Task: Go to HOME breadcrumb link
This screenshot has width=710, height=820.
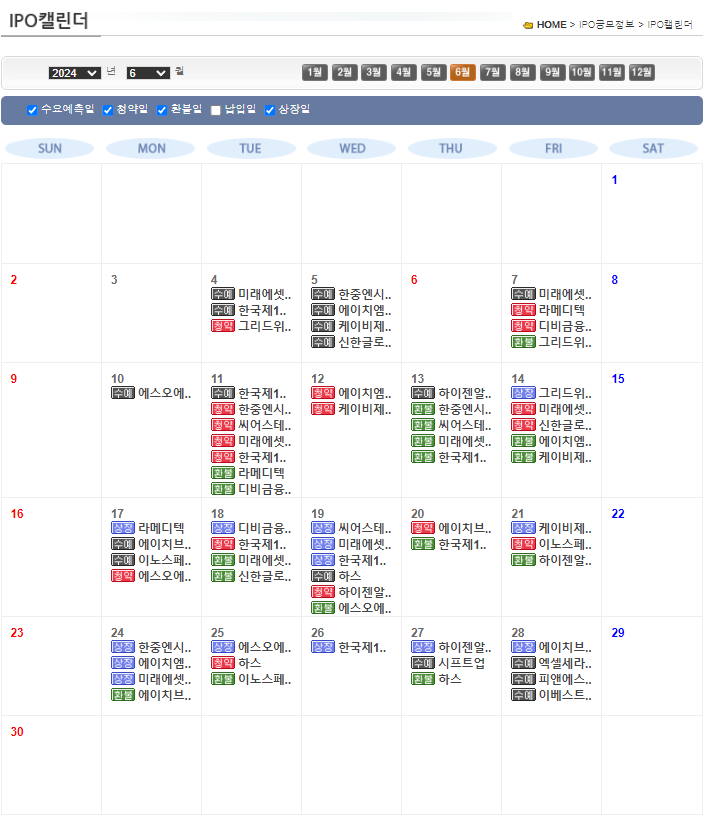Action: 551,25
